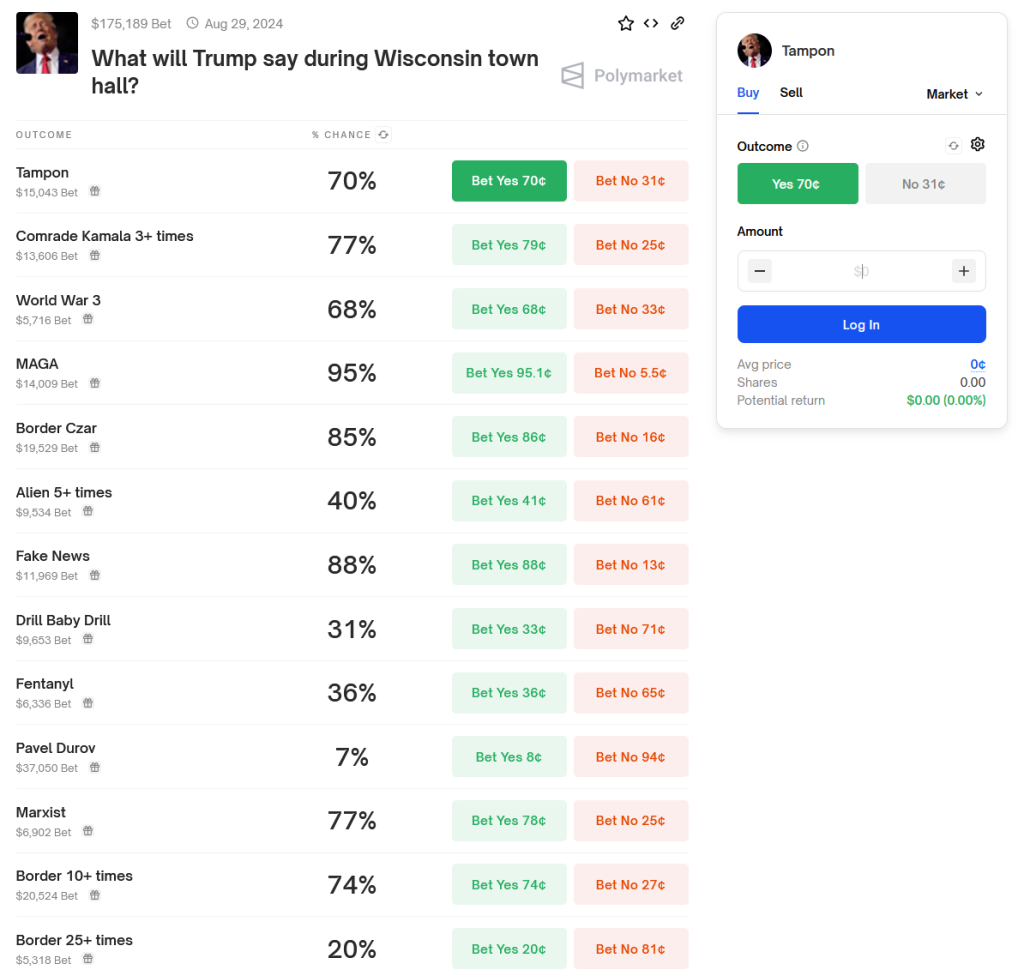
Task: Switch to the Buy tab
Action: (747, 92)
